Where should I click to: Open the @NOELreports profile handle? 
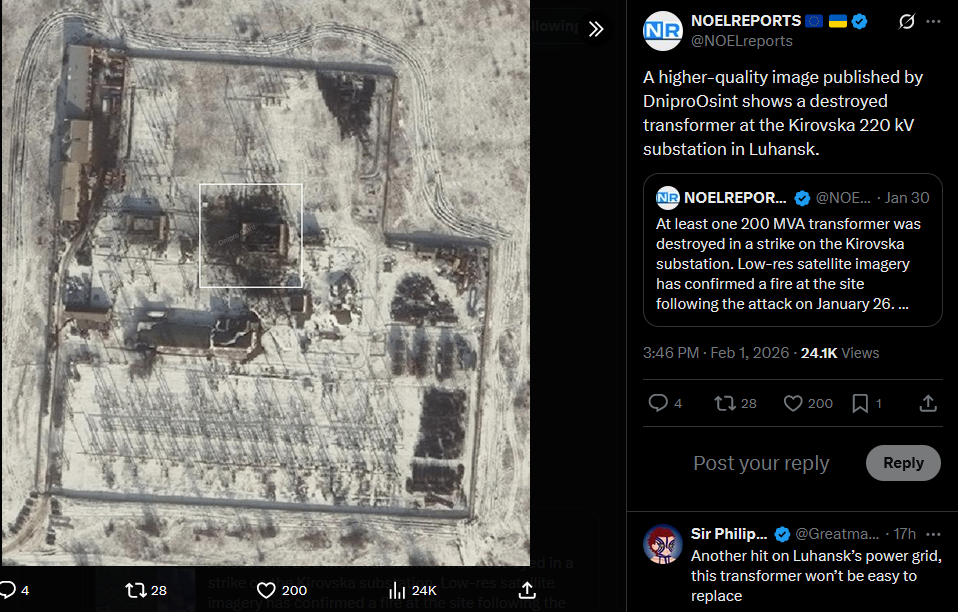coord(742,41)
